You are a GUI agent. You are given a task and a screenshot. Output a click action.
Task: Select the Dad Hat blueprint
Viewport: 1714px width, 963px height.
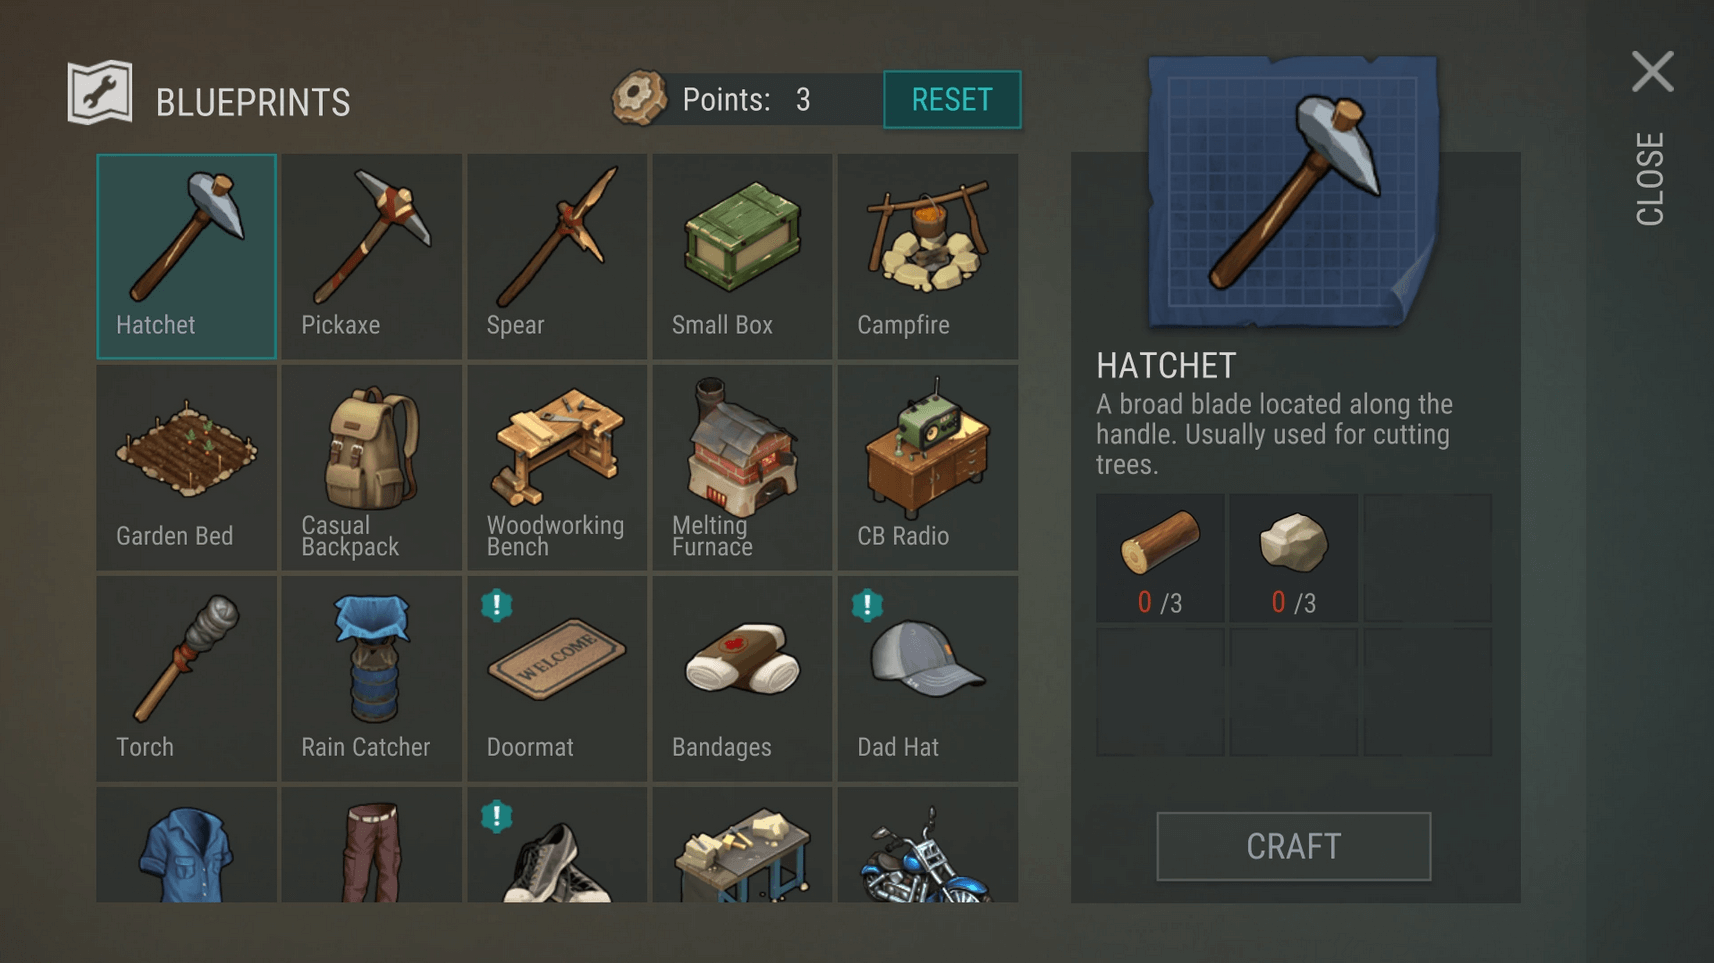(x=928, y=678)
